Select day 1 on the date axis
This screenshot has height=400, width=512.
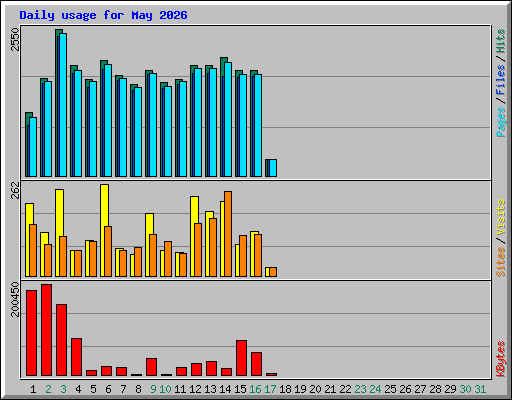point(33,389)
